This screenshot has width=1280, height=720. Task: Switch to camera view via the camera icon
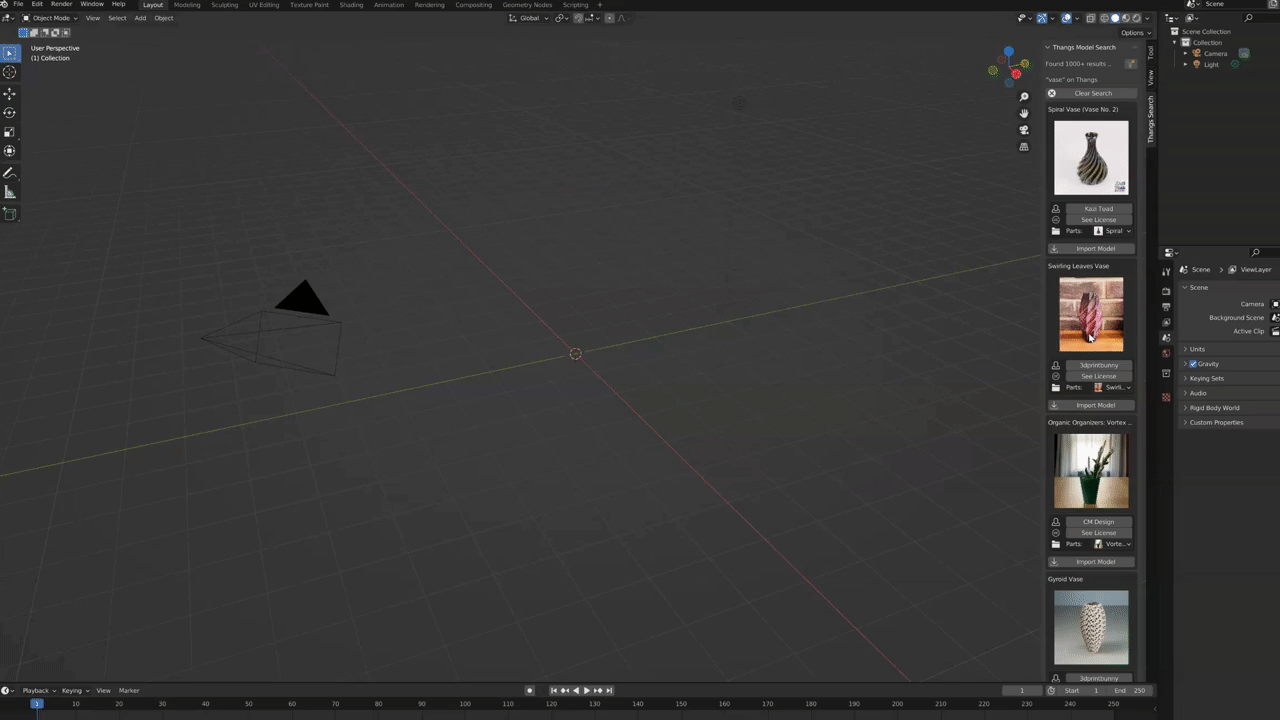click(x=1023, y=130)
